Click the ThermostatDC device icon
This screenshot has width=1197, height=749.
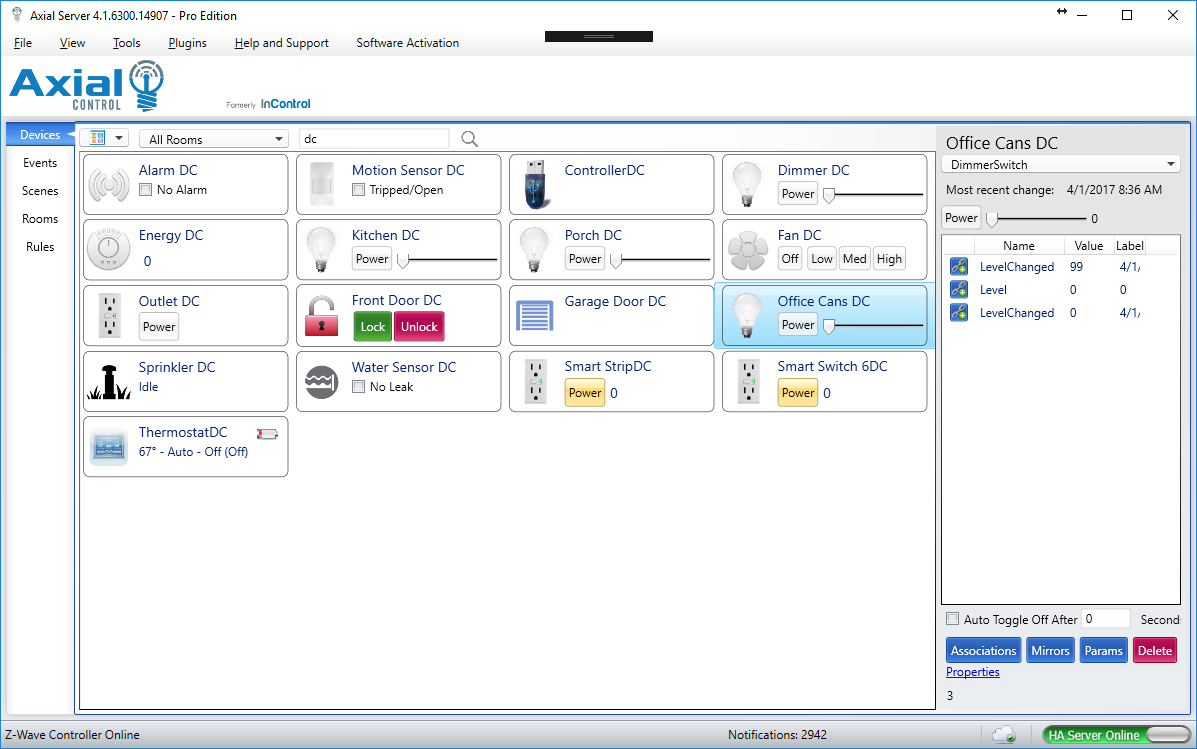tap(109, 446)
